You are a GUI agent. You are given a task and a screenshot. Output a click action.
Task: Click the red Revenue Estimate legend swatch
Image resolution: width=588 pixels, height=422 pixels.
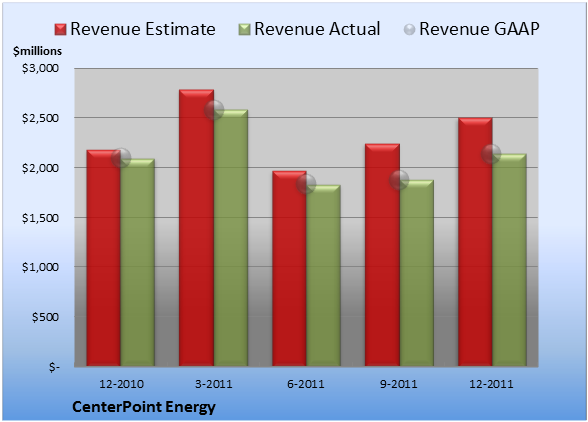click(x=60, y=29)
